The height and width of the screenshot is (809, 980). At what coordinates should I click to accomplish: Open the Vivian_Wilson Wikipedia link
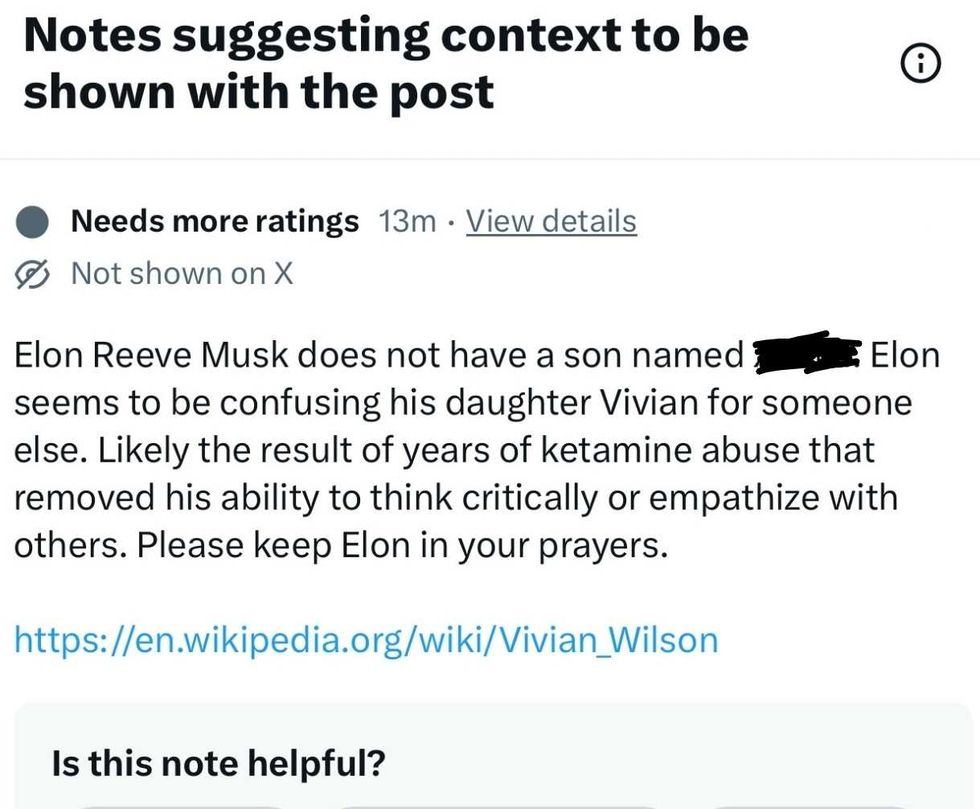[365, 639]
